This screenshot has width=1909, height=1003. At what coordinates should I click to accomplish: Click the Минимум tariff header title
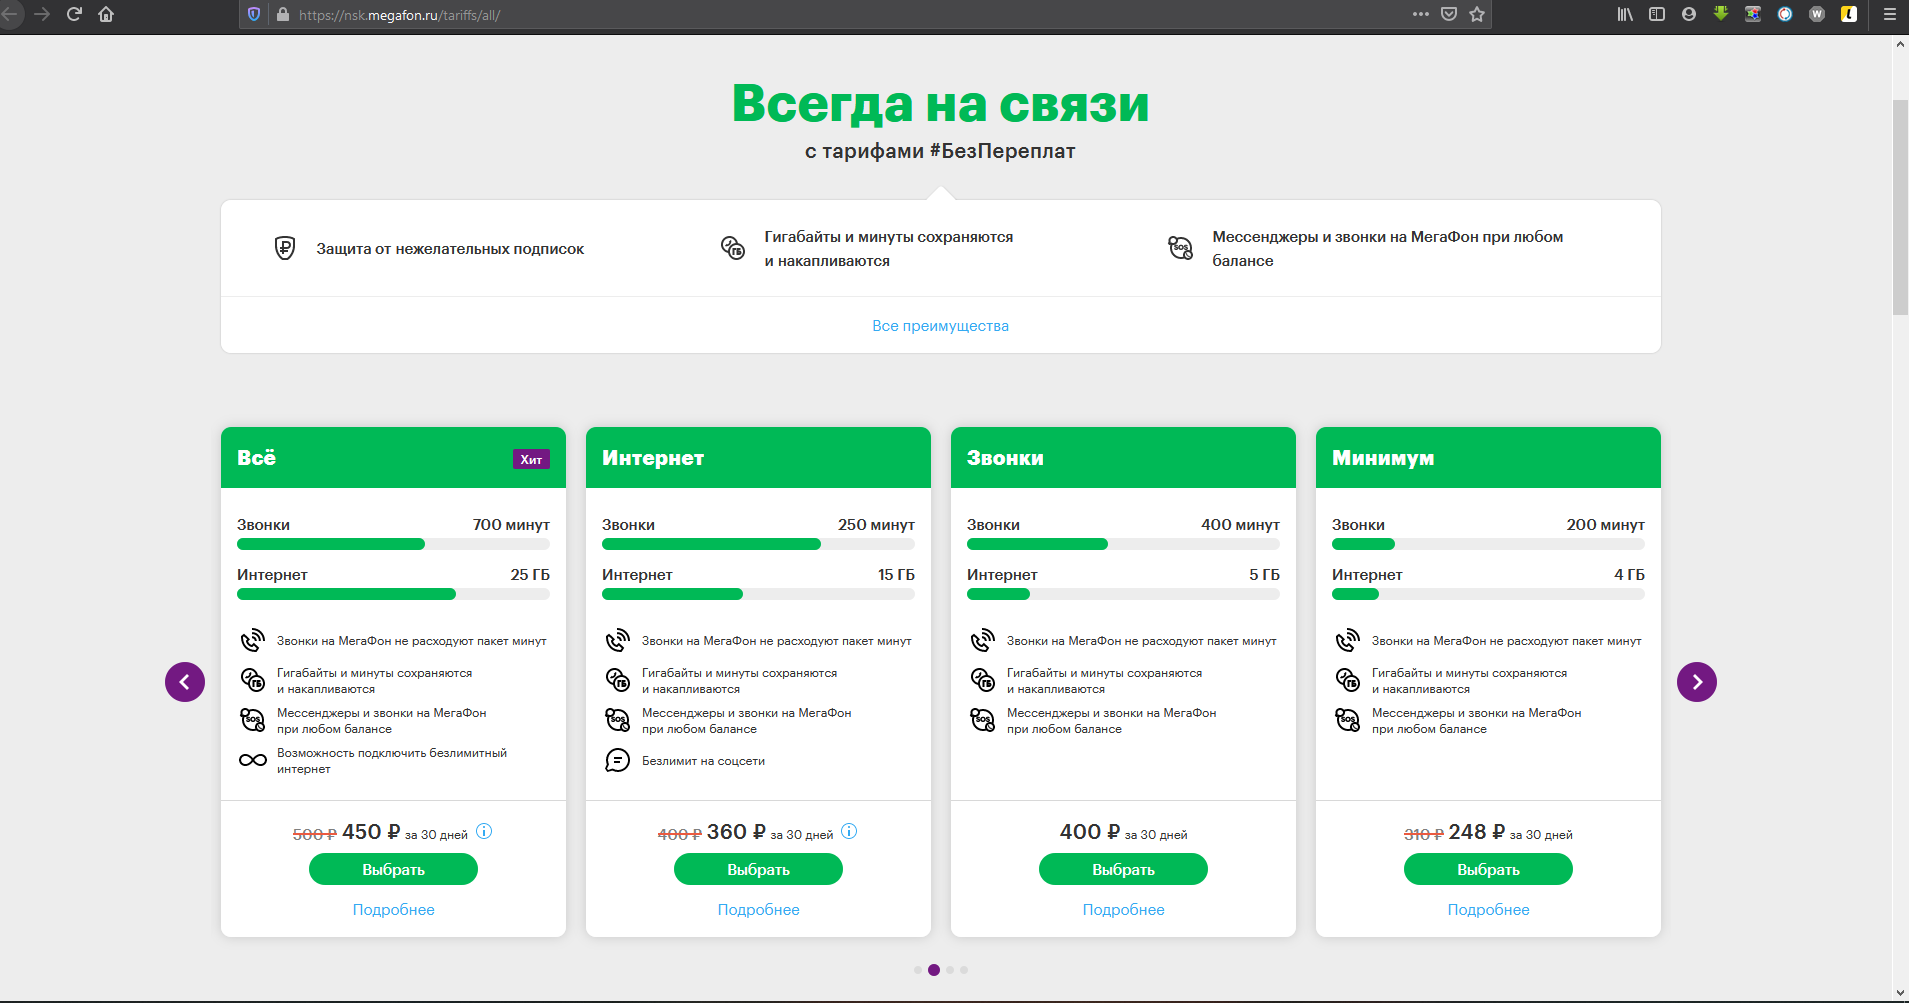pos(1383,458)
